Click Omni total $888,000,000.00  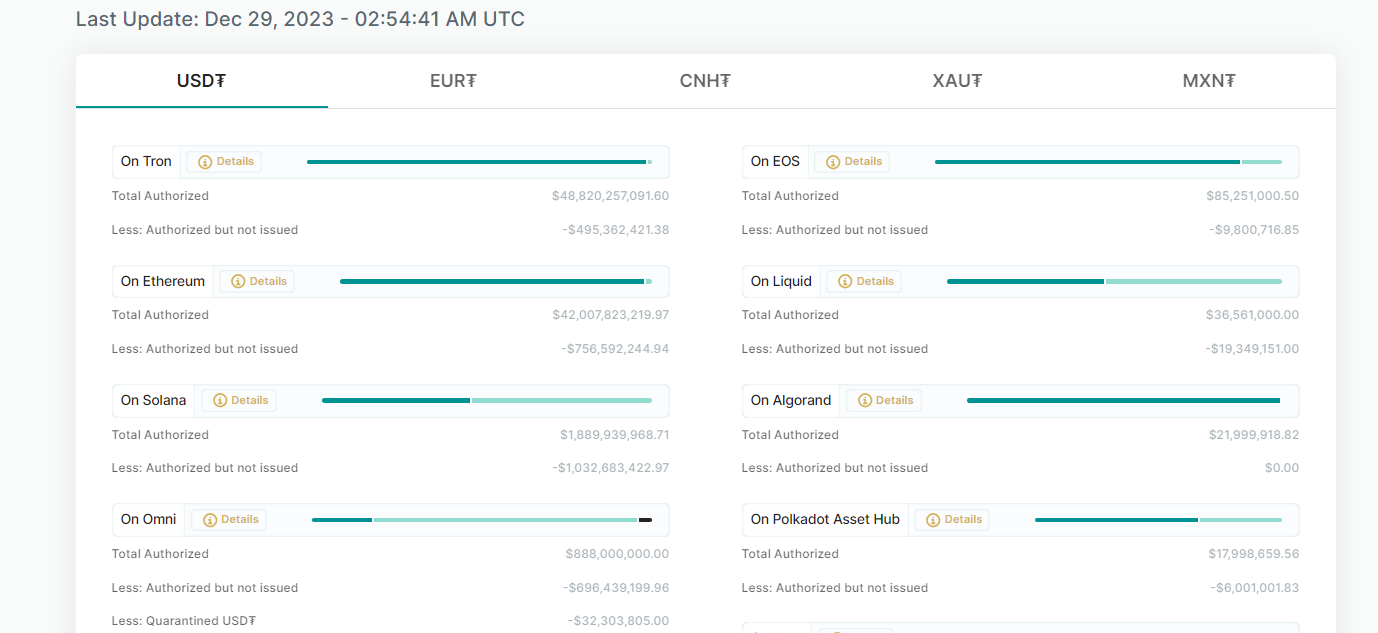point(617,554)
